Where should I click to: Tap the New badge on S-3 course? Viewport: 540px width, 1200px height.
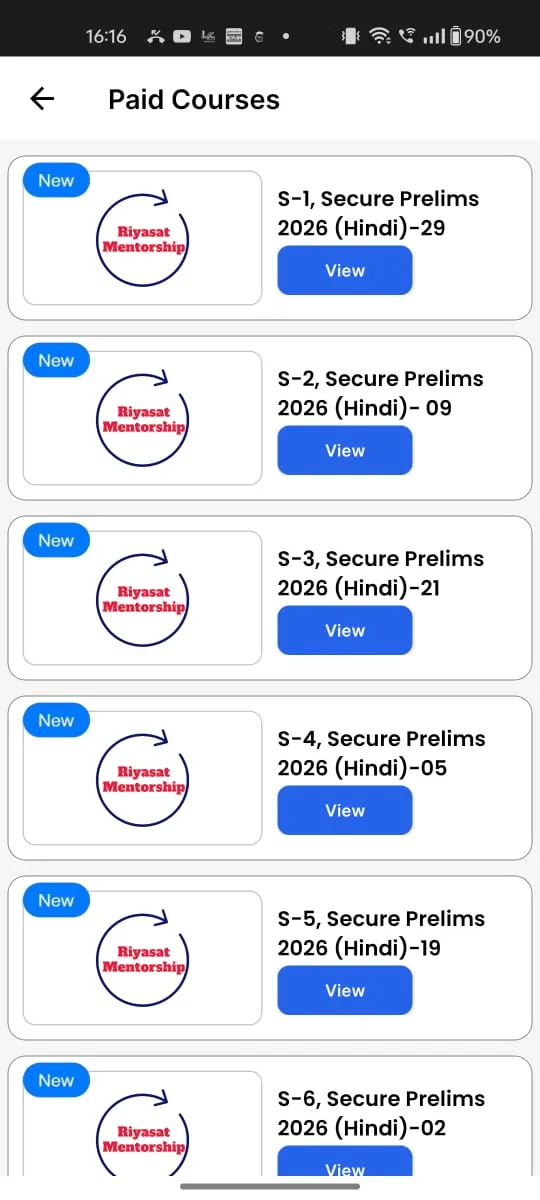click(56, 541)
